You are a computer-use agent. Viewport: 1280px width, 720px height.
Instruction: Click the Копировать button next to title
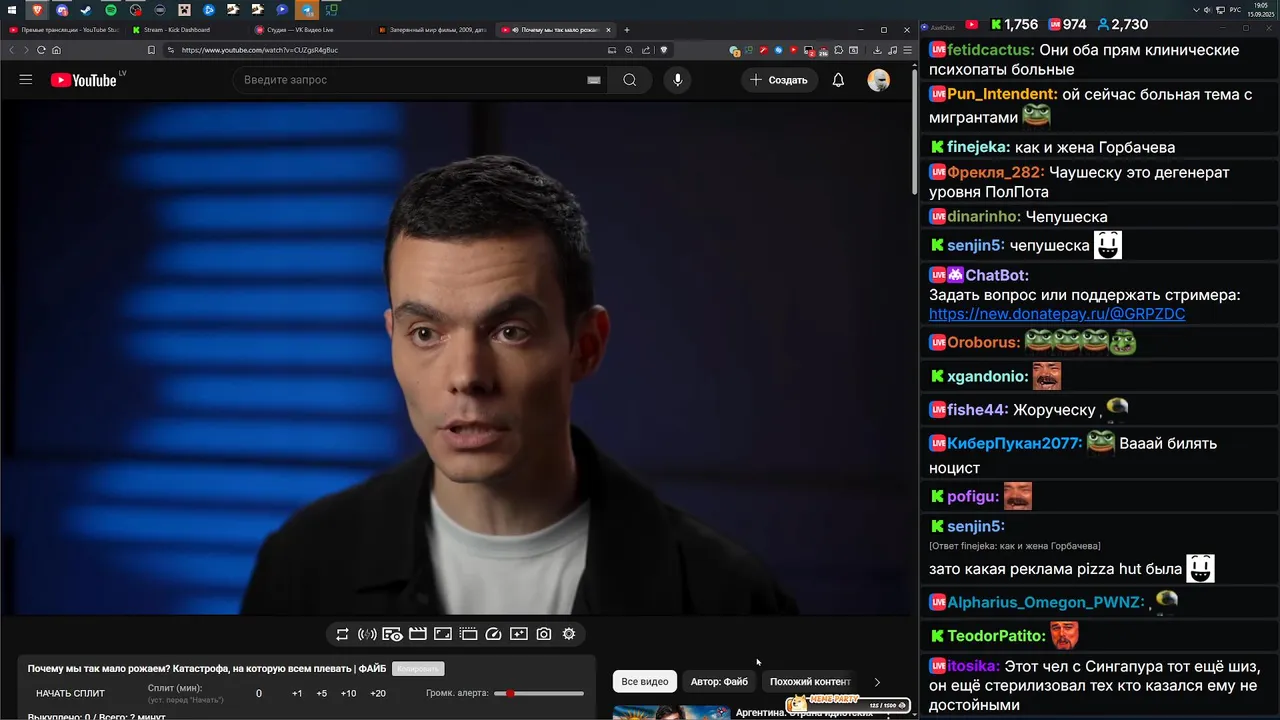point(418,668)
